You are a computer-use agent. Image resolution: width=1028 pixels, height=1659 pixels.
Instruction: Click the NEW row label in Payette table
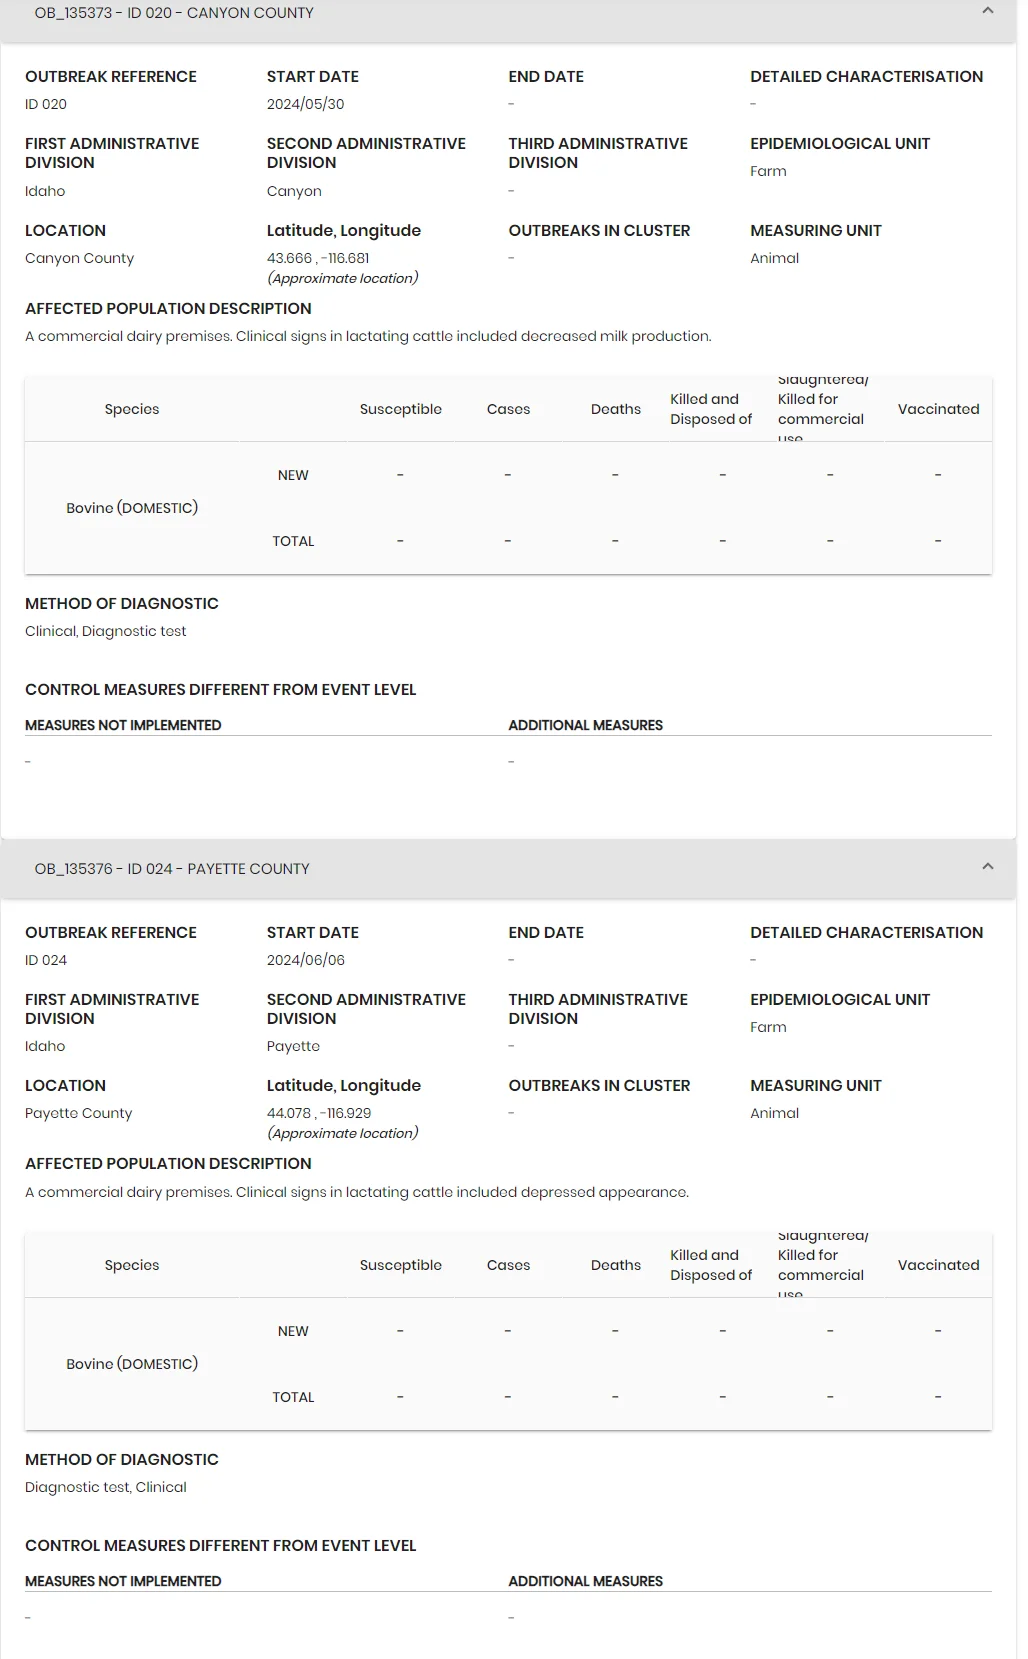pos(293,1331)
